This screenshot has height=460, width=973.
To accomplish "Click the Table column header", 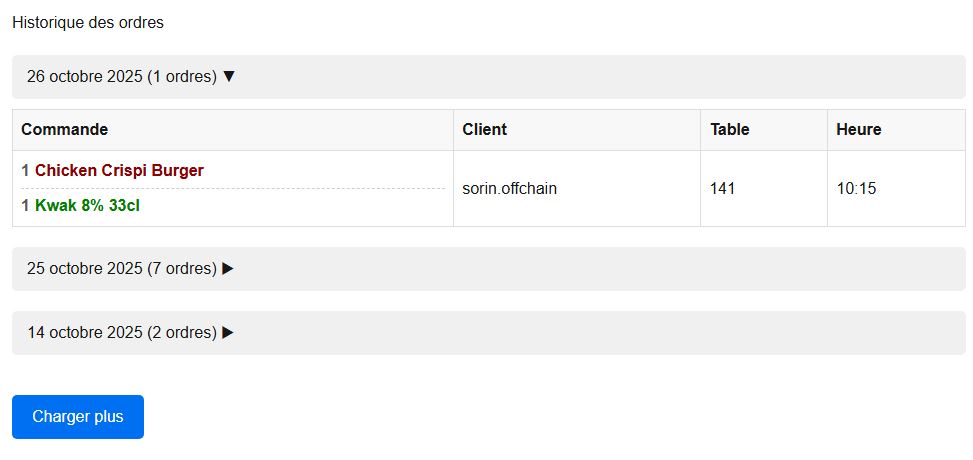I will [x=730, y=130].
